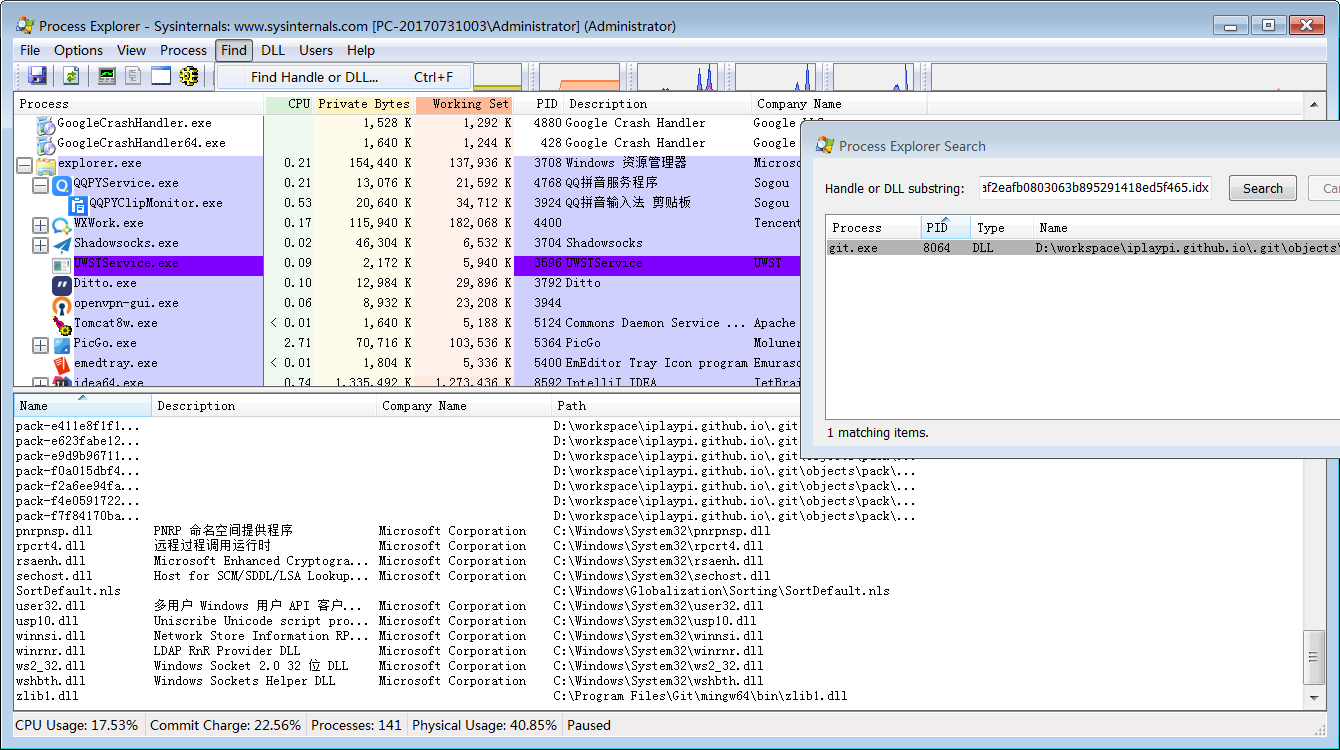Open the Options menu

click(x=78, y=50)
